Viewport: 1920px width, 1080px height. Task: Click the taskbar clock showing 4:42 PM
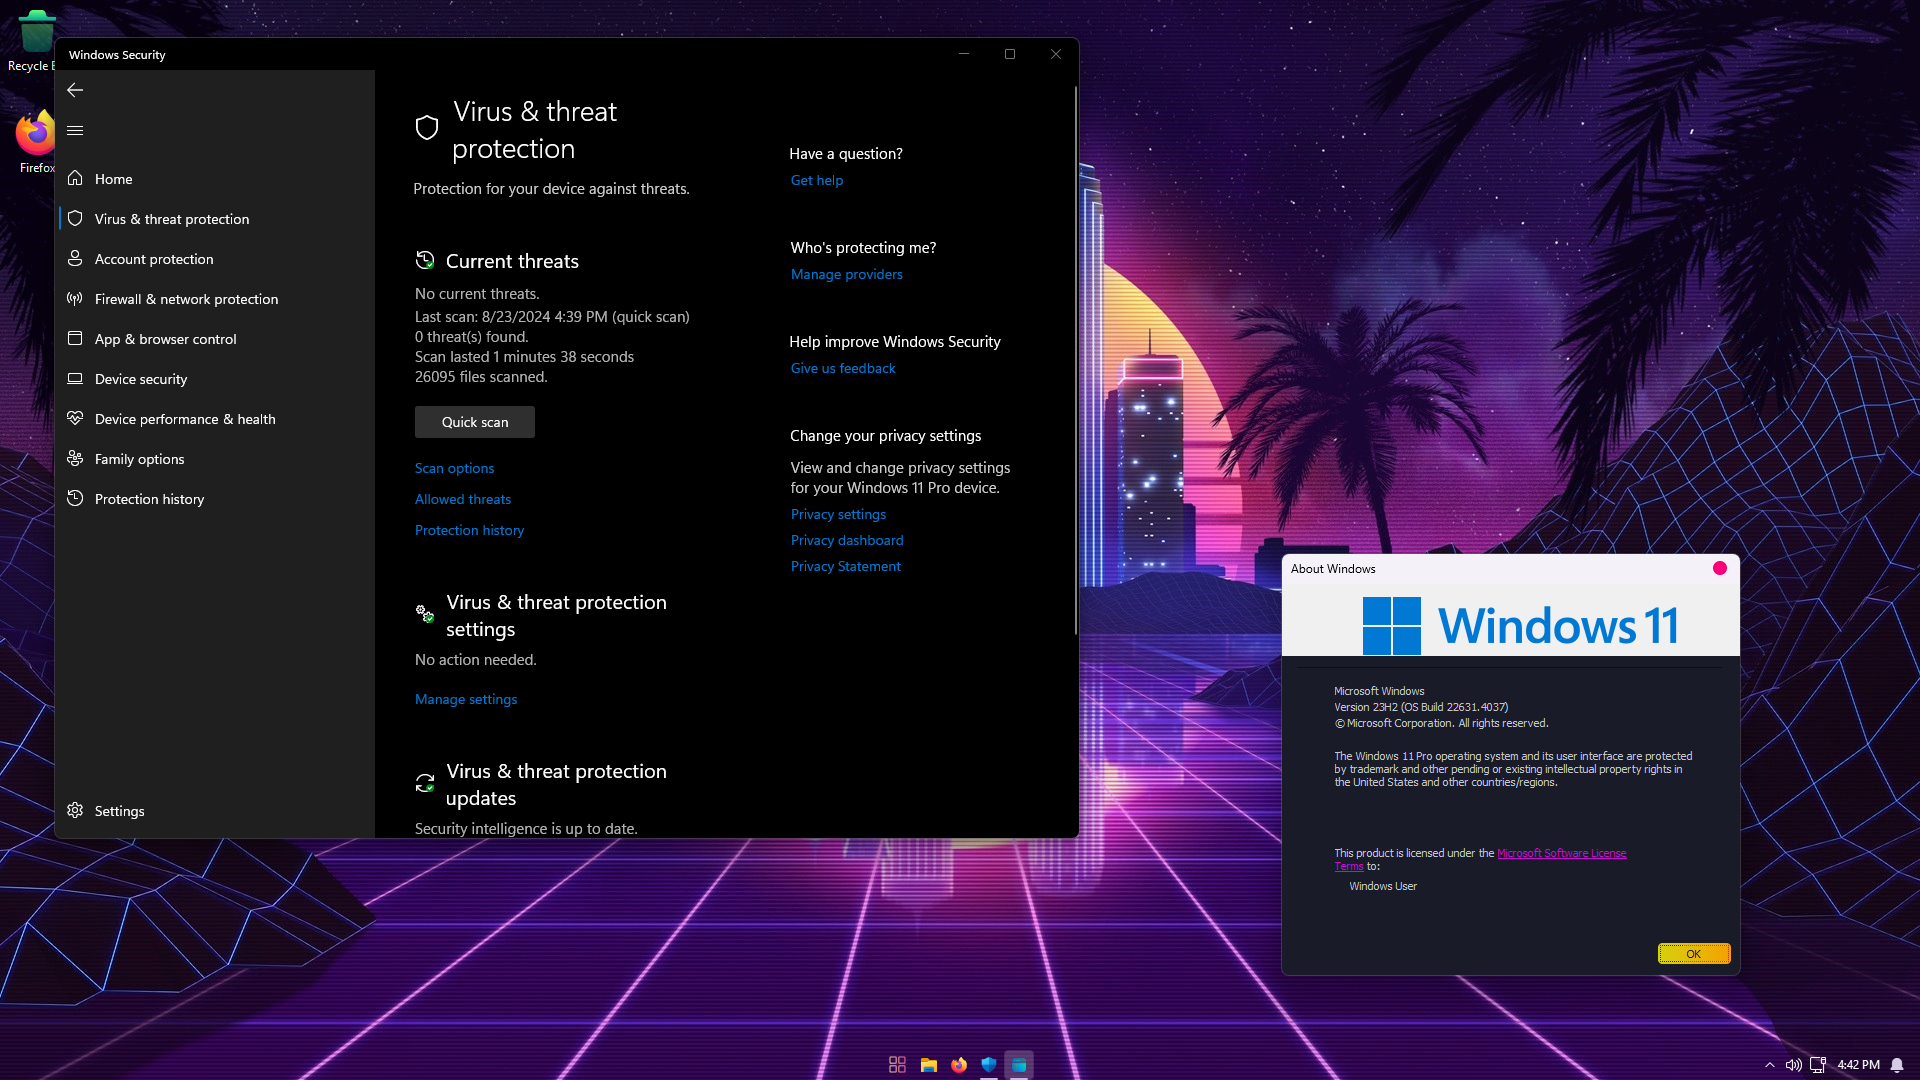(x=1858, y=1065)
